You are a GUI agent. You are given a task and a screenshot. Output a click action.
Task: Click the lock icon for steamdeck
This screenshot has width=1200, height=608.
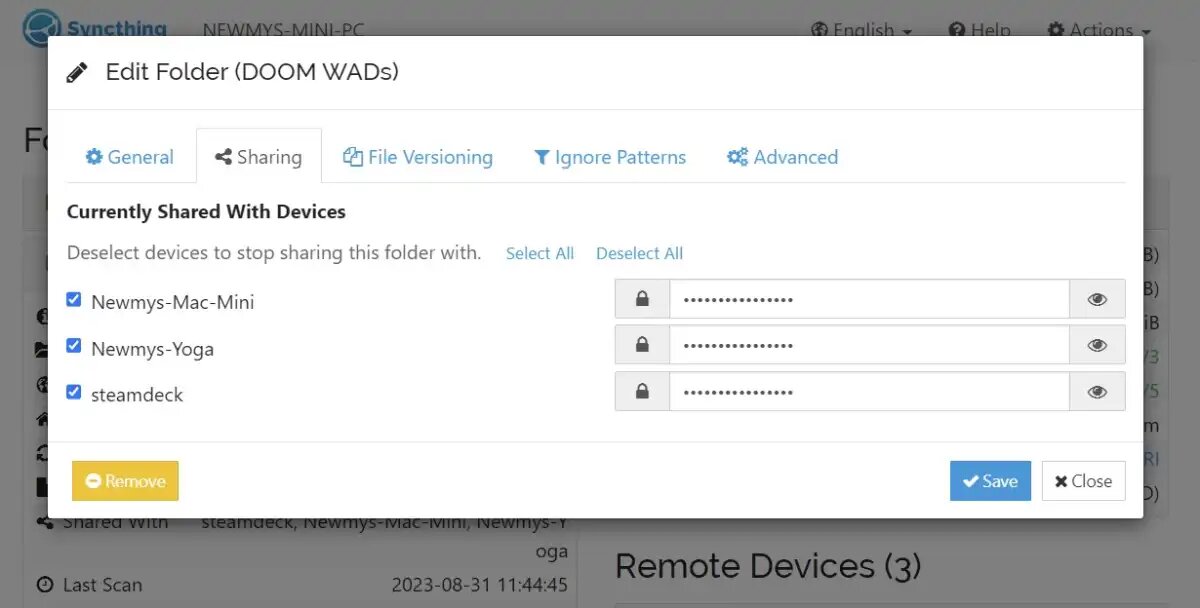[x=642, y=391]
